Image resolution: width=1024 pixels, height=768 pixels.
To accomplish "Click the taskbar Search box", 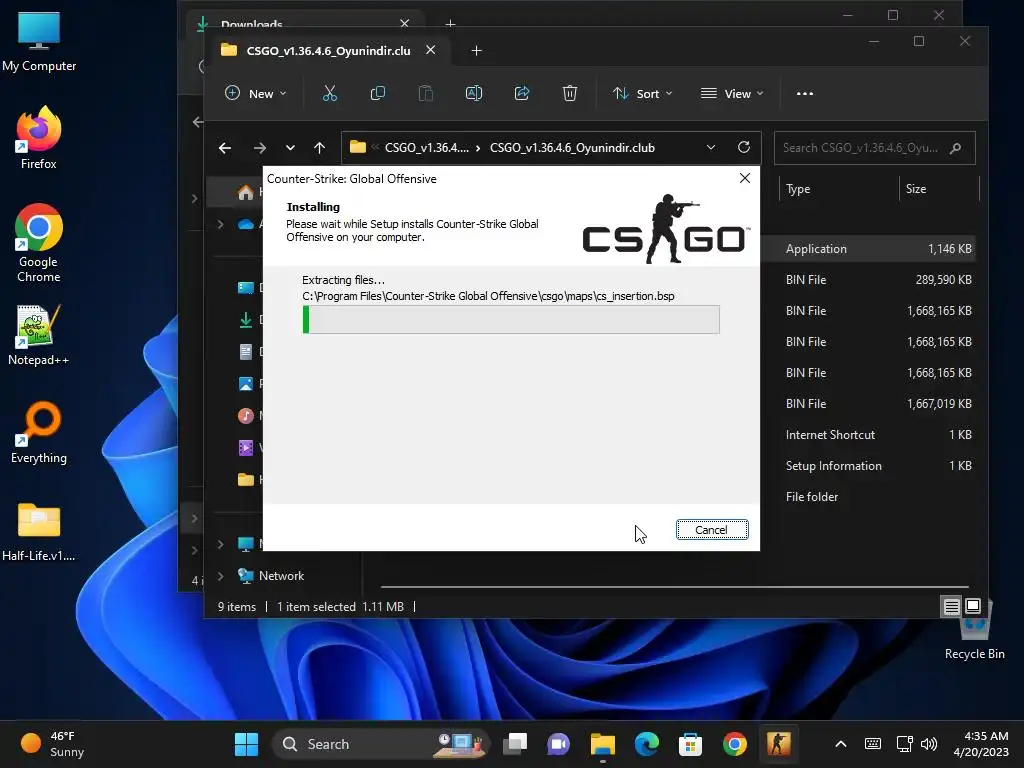I will coord(380,744).
